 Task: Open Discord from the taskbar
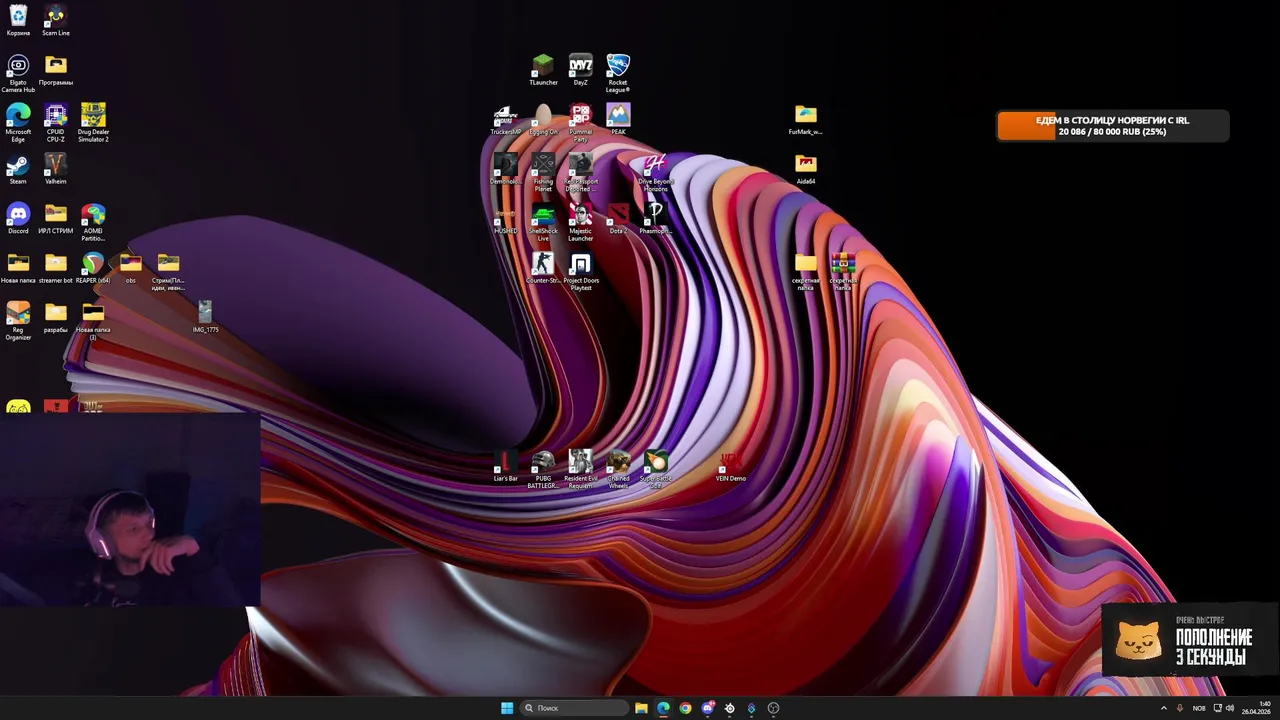(708, 708)
